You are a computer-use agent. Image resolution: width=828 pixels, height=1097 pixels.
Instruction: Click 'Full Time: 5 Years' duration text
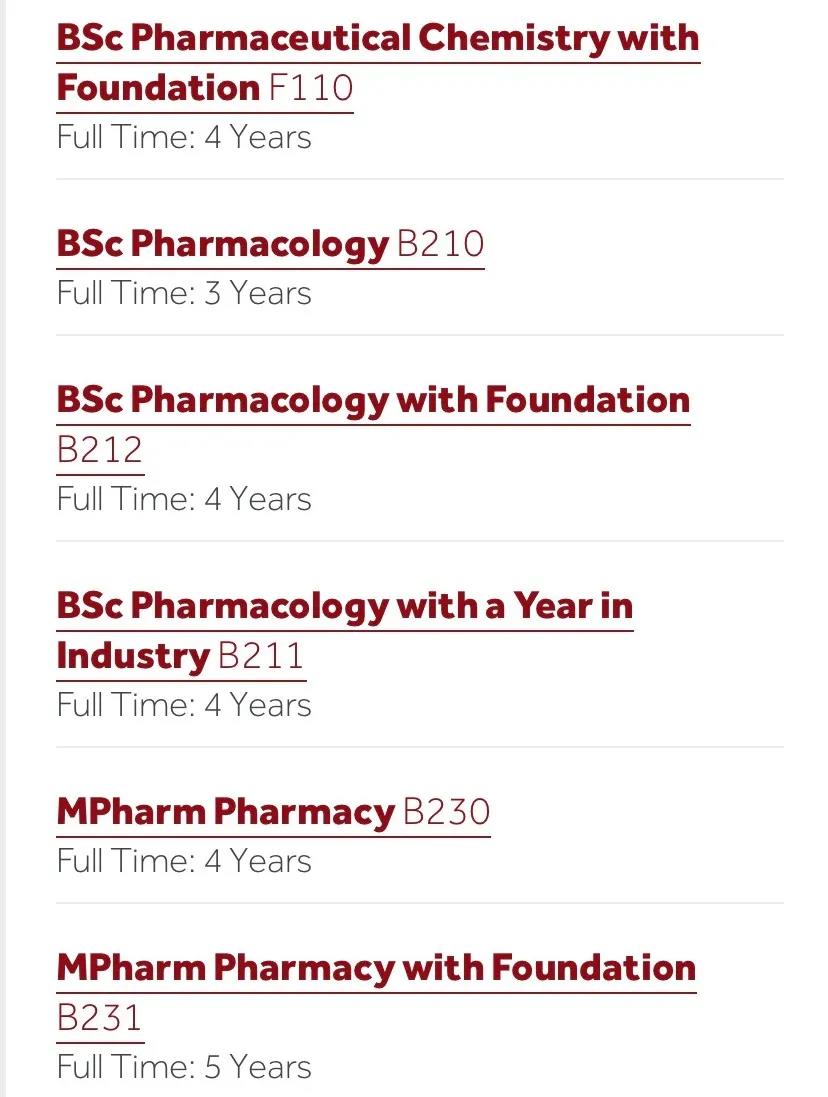pos(184,1068)
